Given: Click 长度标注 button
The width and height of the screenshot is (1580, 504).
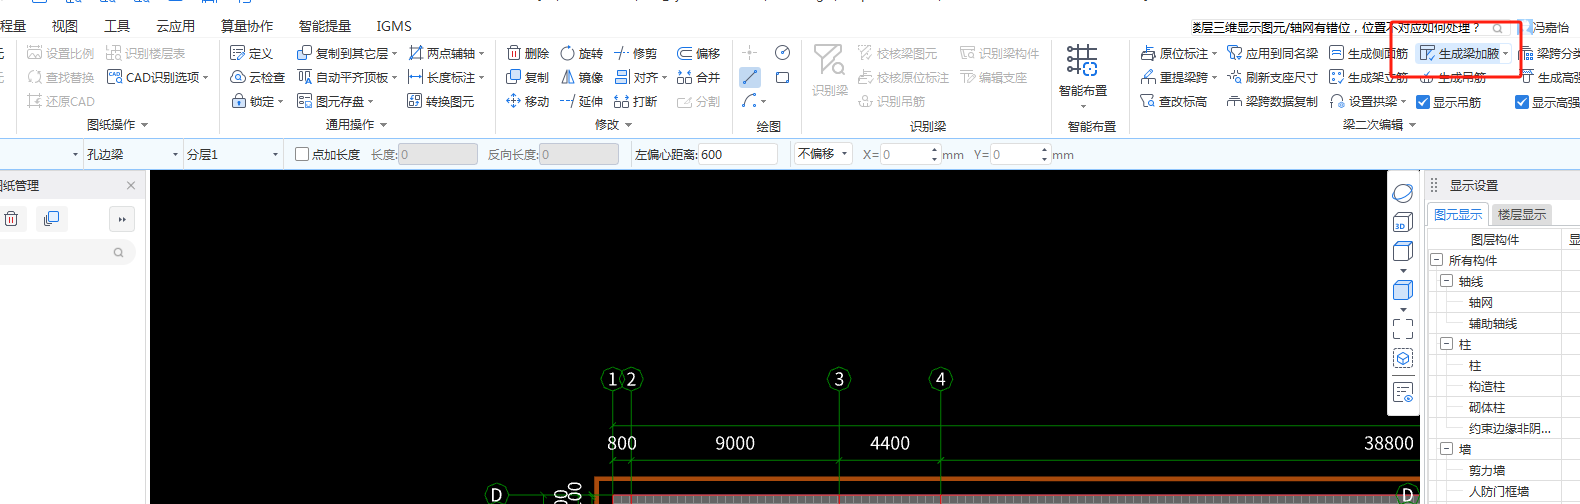Looking at the screenshot, I should click(x=446, y=77).
